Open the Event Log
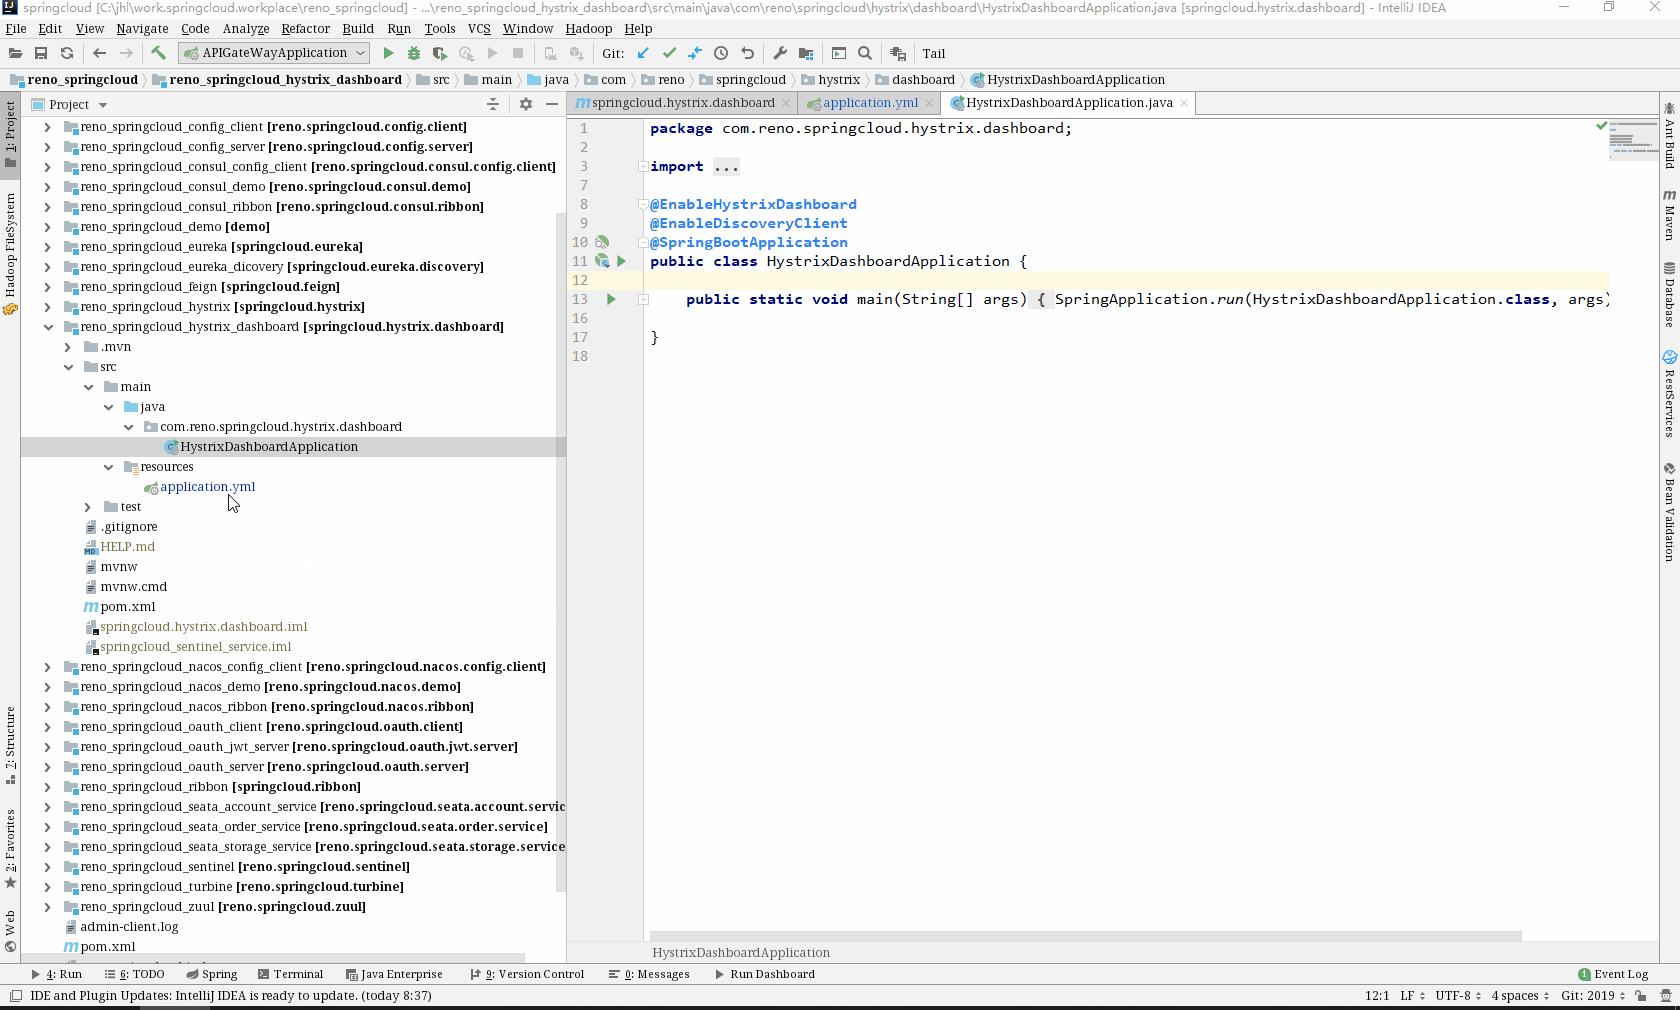The width and height of the screenshot is (1680, 1010). [1613, 974]
